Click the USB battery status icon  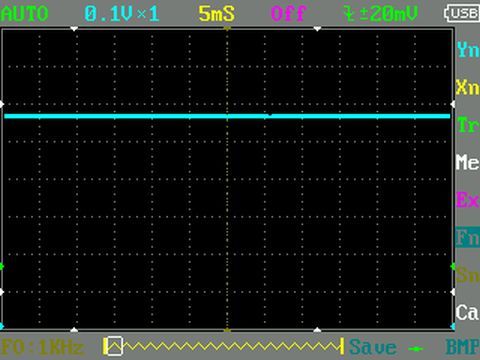[x=462, y=13]
